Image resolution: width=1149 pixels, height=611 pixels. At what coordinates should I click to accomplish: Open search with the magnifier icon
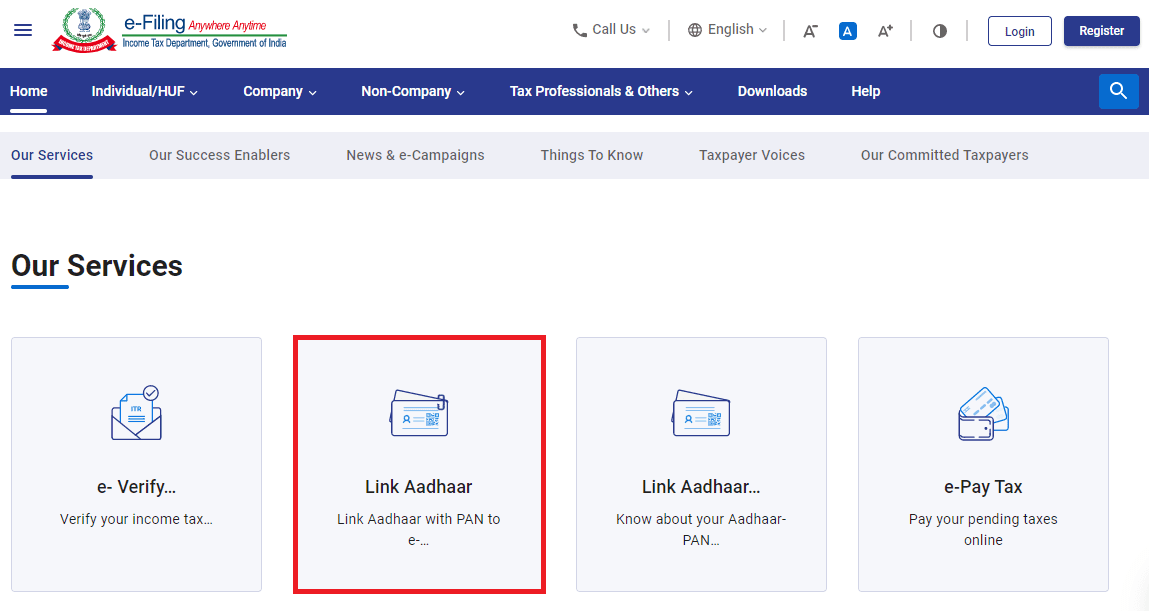pos(1118,91)
